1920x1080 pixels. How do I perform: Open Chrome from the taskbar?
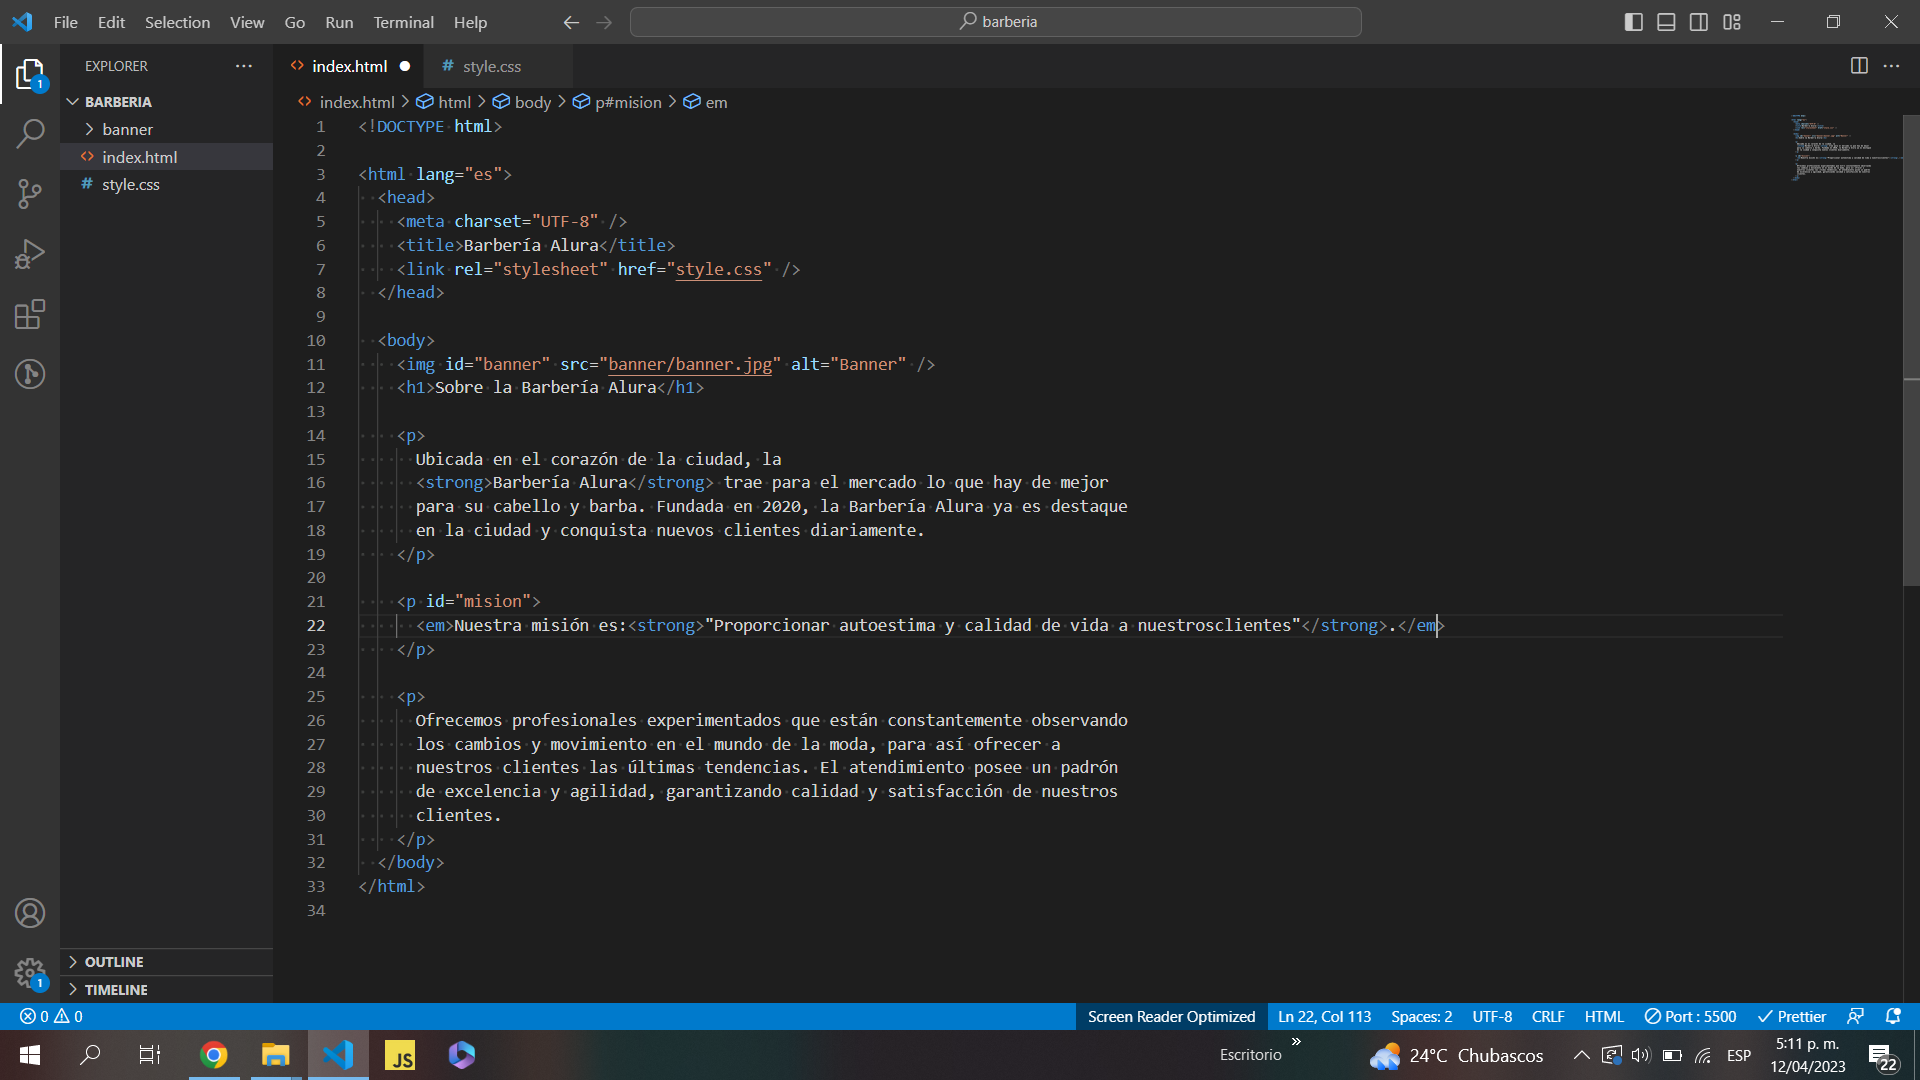click(x=214, y=1055)
